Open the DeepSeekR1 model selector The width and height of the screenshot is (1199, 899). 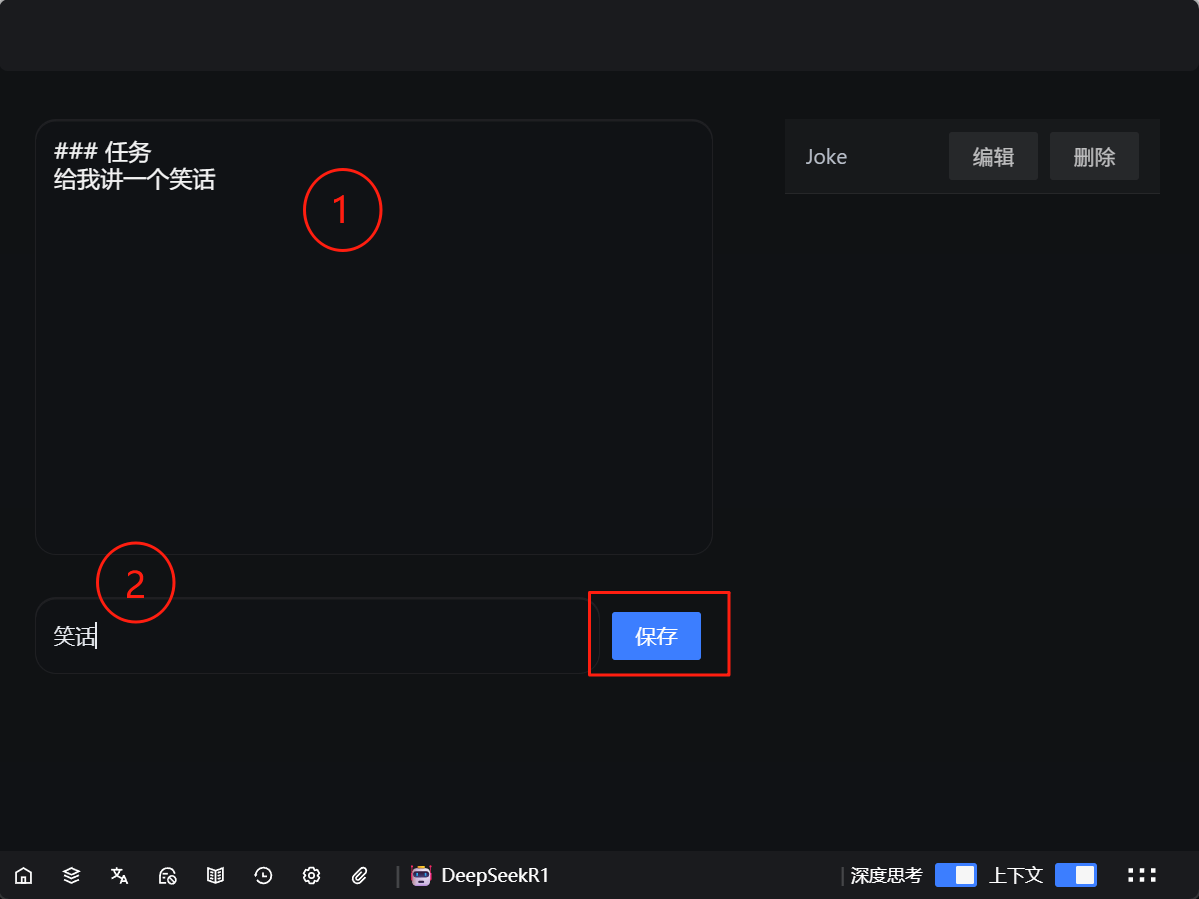(x=495, y=876)
